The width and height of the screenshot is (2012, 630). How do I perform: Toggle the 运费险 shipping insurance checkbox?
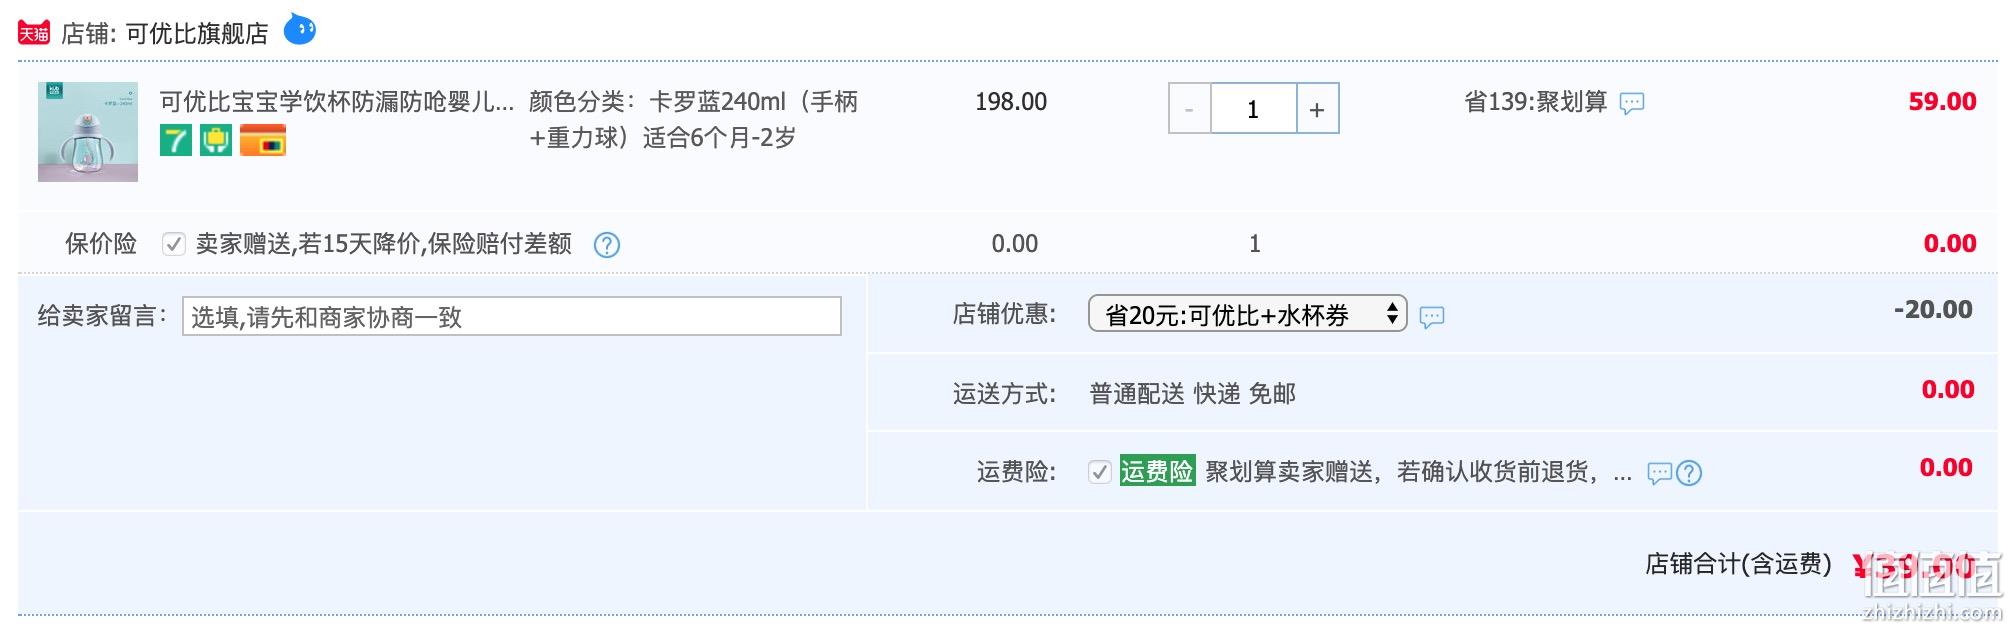[x=1100, y=472]
